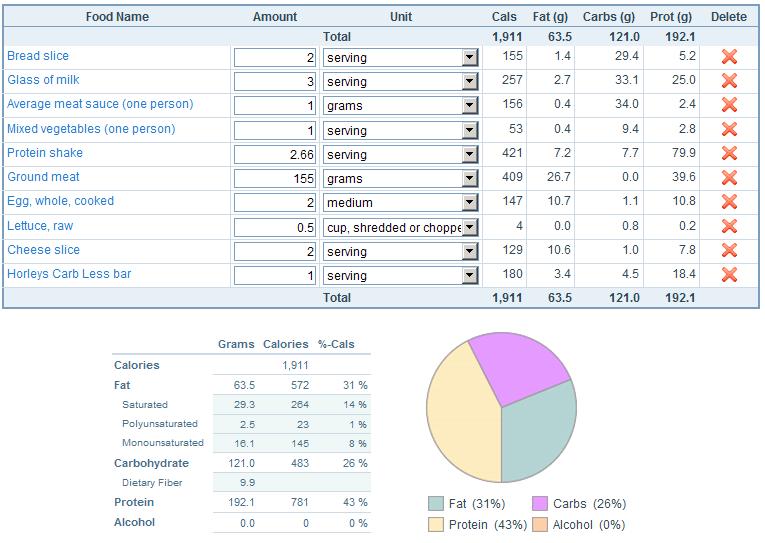The image size is (765, 543).
Task: Open the Average meat sauce food link
Action: pos(100,104)
